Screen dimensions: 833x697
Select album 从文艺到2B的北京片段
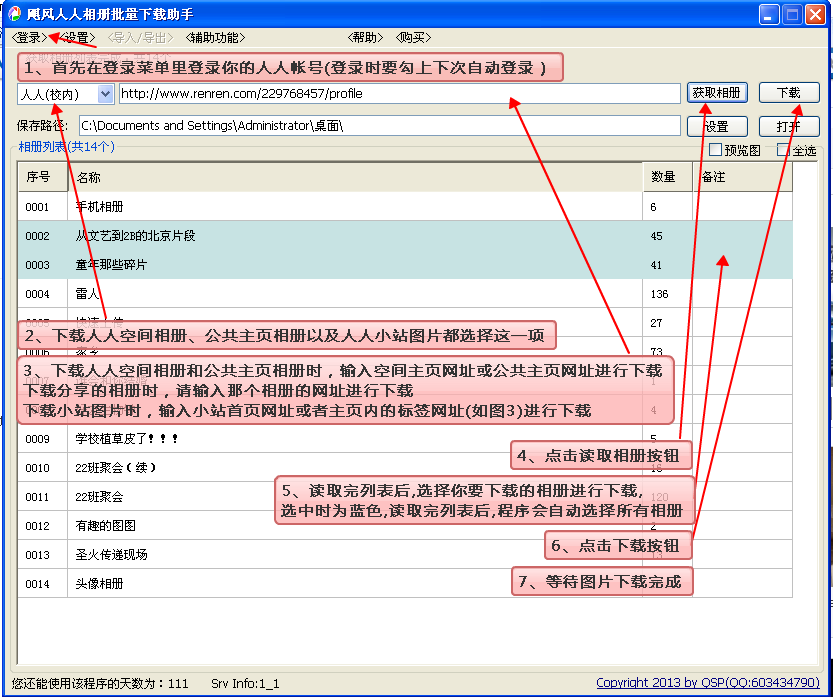point(405,236)
